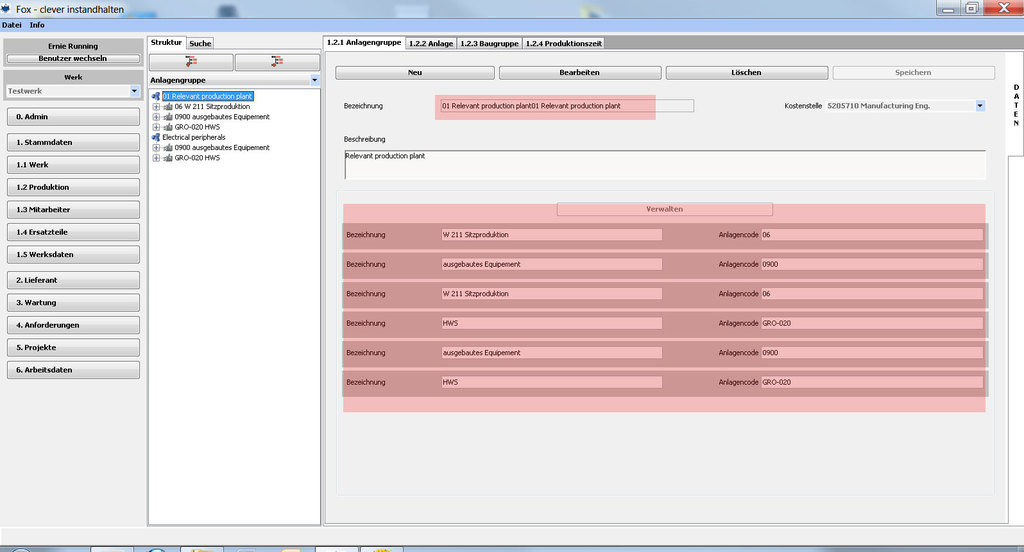
Task: Click the Löschen button
Action: click(x=746, y=73)
